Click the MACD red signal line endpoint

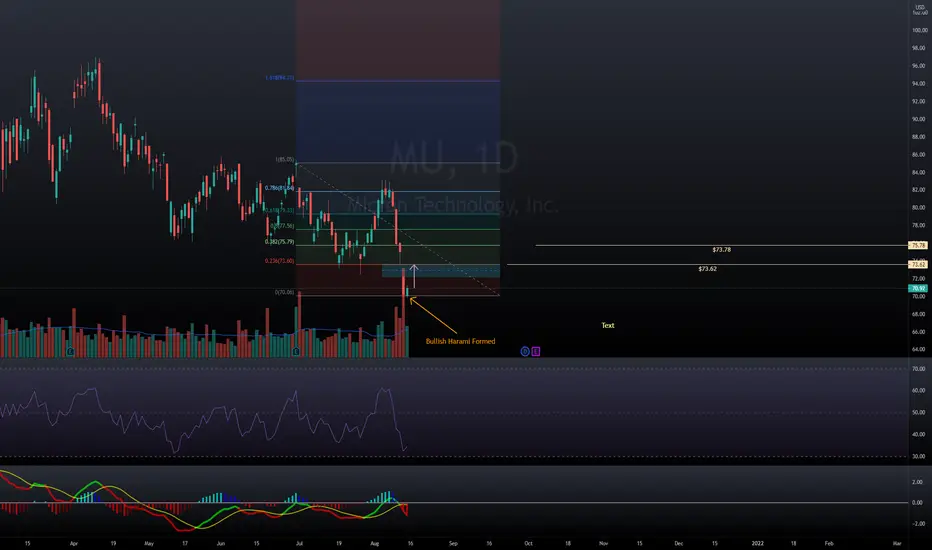pyautogui.click(x=407, y=514)
